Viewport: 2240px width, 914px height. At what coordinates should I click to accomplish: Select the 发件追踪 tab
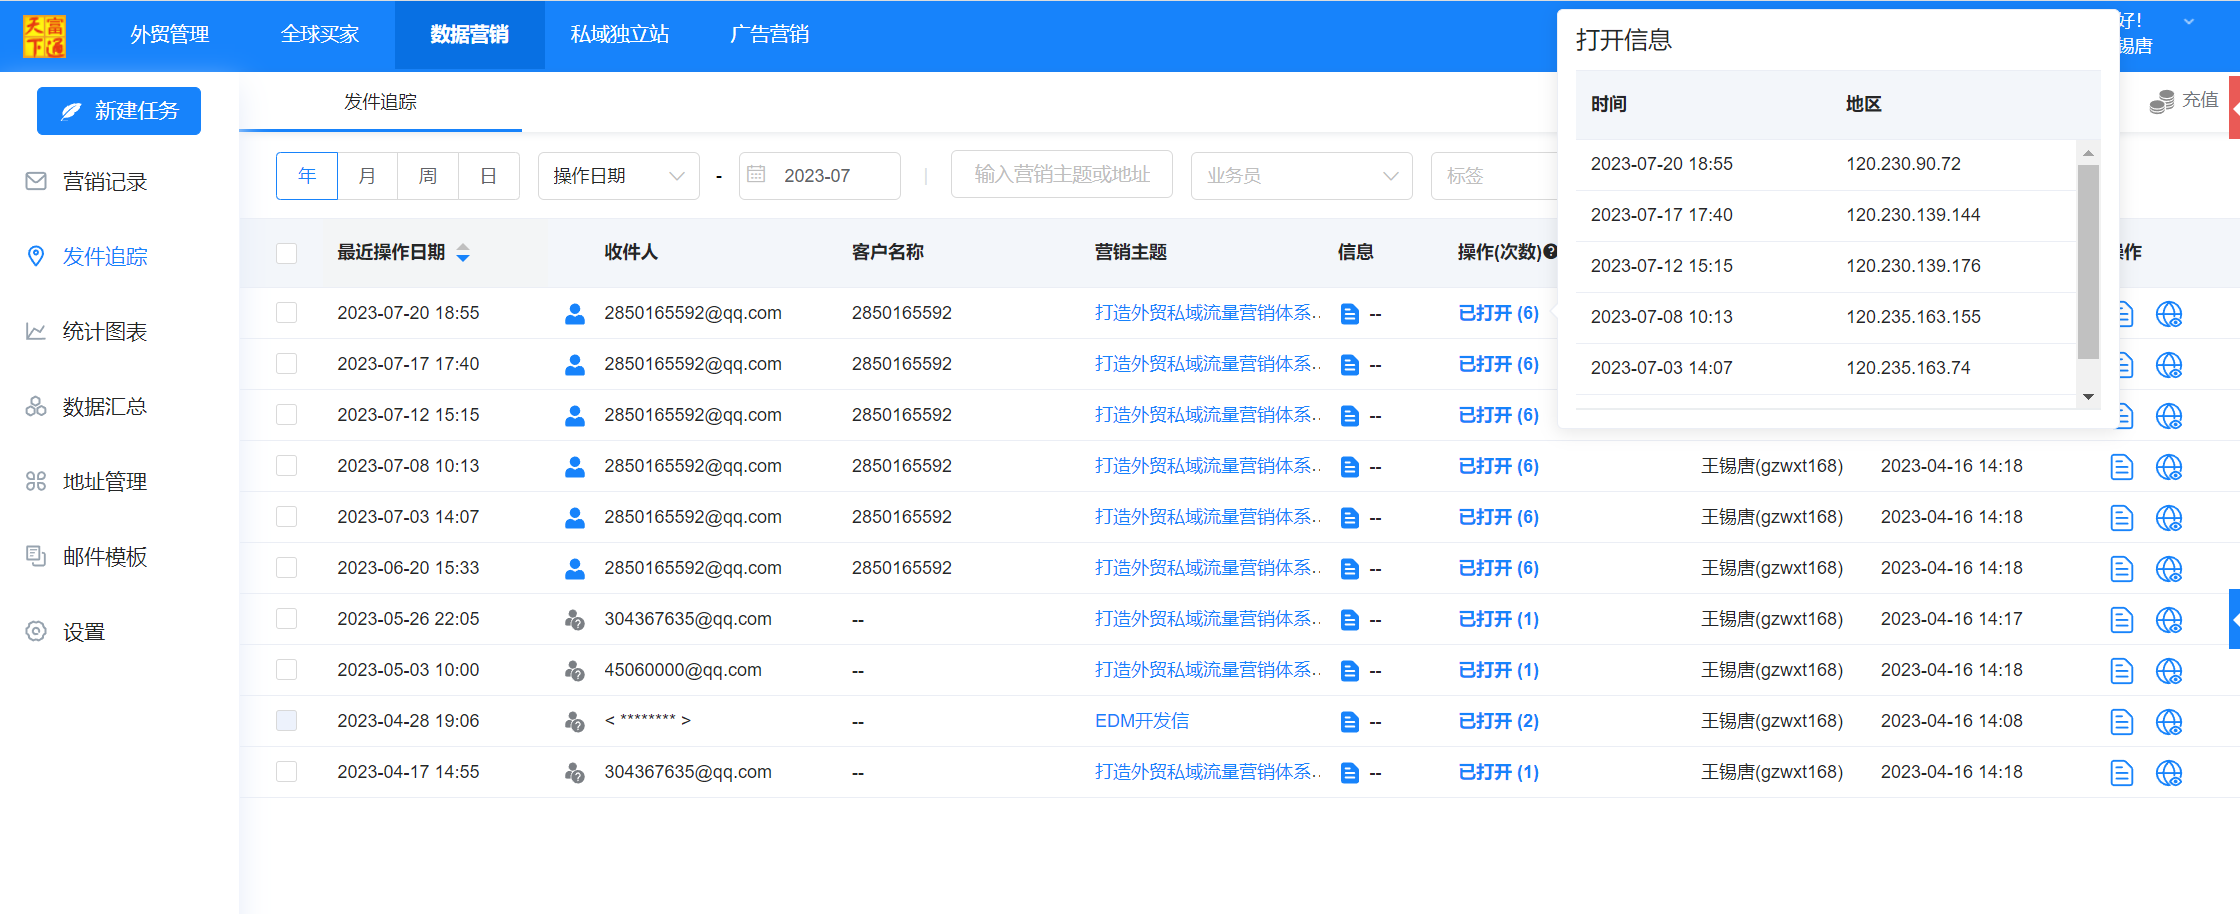coord(380,102)
